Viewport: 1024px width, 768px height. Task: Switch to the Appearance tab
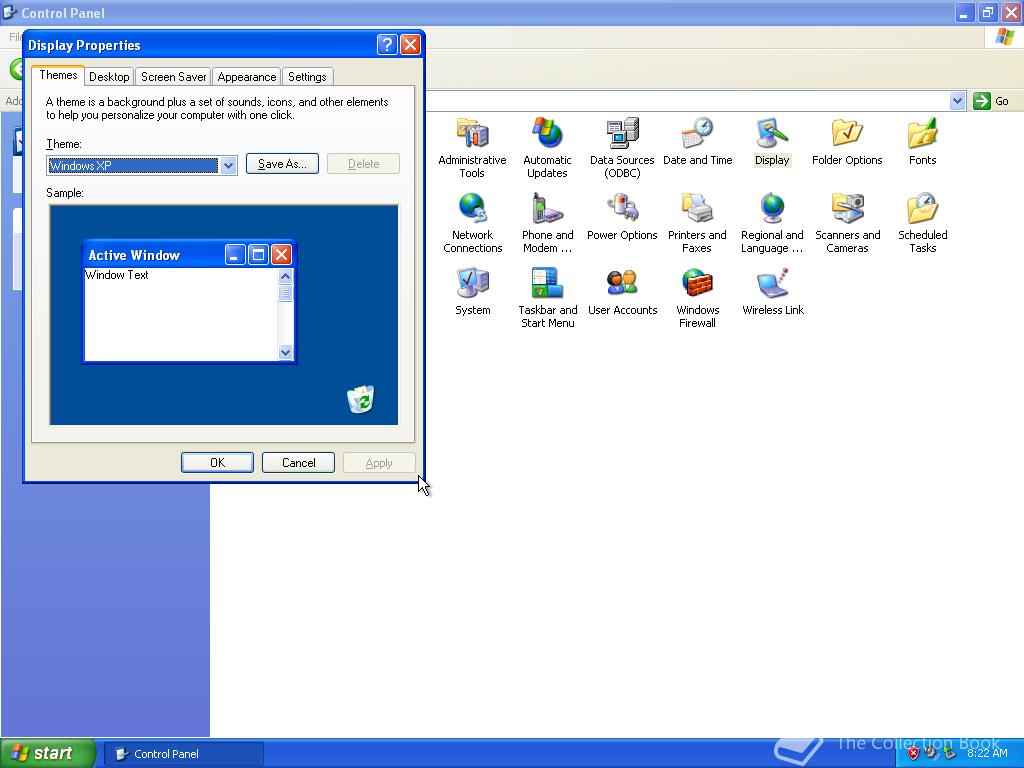246,77
